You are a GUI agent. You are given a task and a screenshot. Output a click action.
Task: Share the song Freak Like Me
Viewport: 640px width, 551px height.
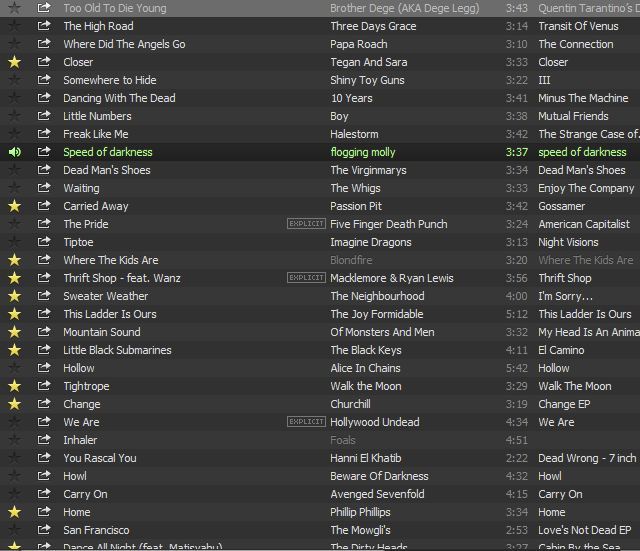coord(44,134)
